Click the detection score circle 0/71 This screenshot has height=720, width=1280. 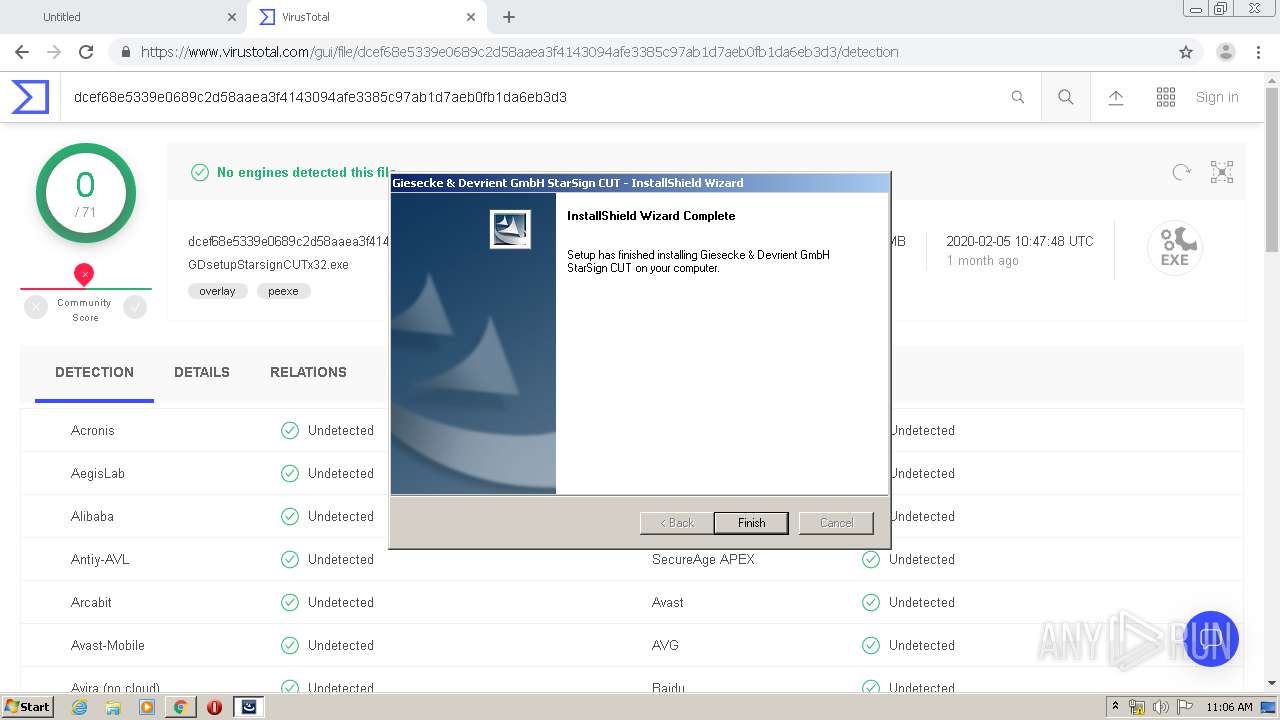pyautogui.click(x=85, y=193)
